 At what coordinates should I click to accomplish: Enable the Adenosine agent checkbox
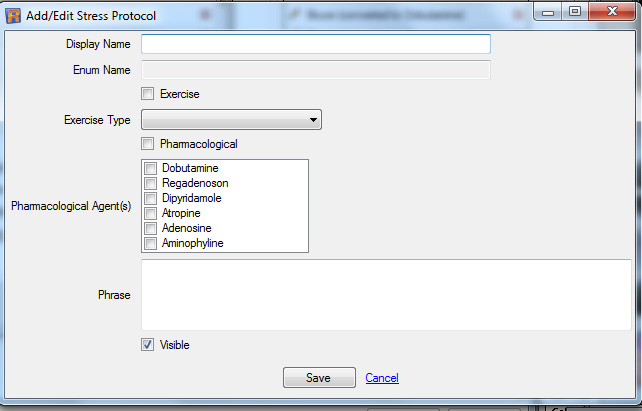coord(151,228)
